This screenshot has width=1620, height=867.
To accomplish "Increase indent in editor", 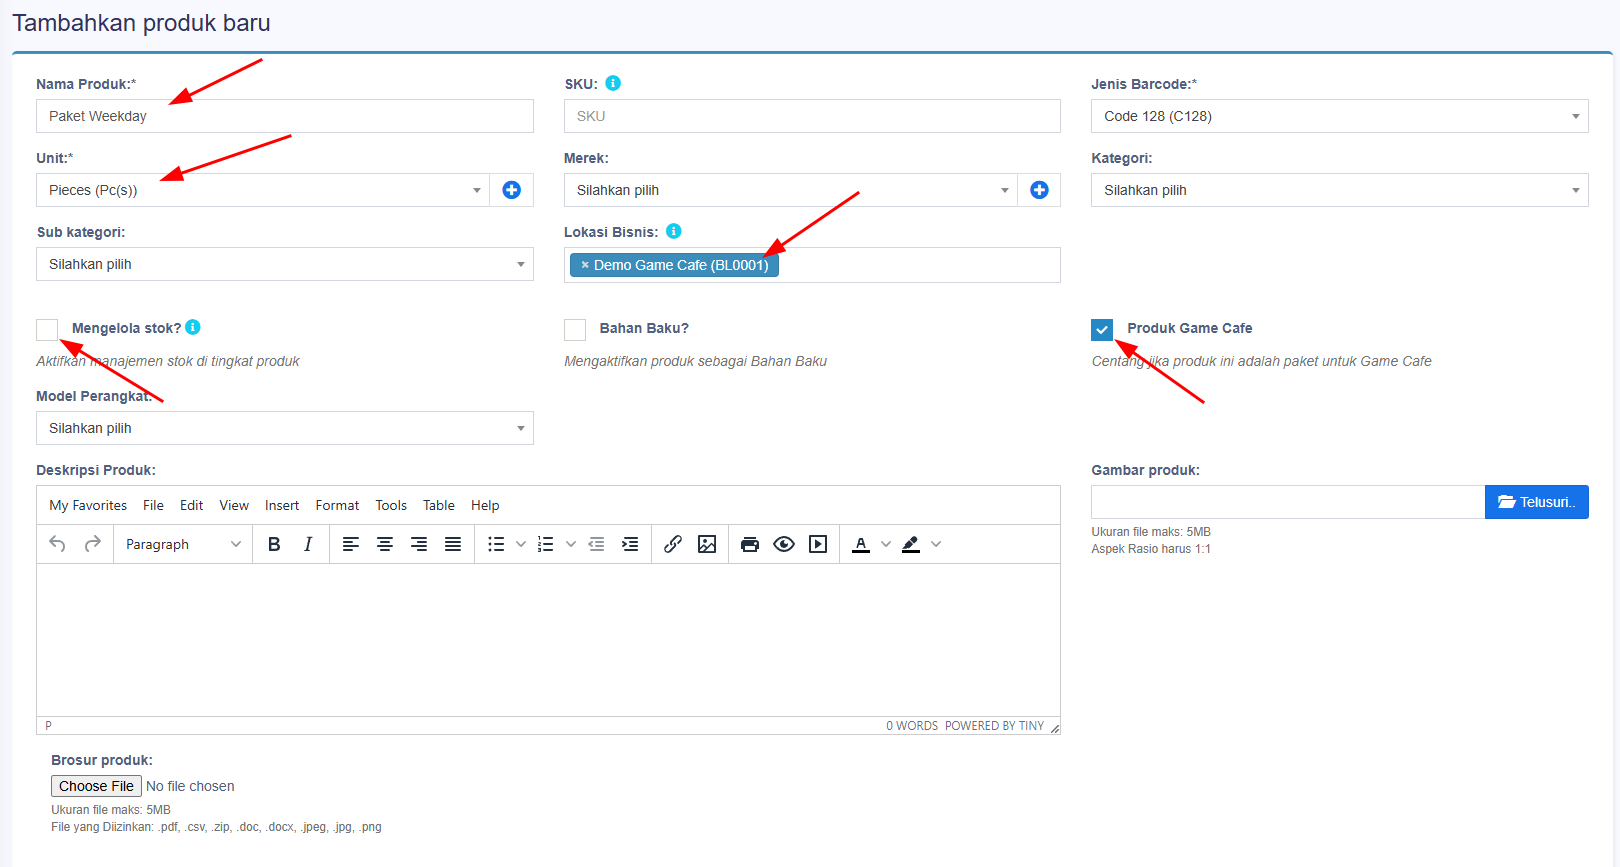I will point(630,544).
